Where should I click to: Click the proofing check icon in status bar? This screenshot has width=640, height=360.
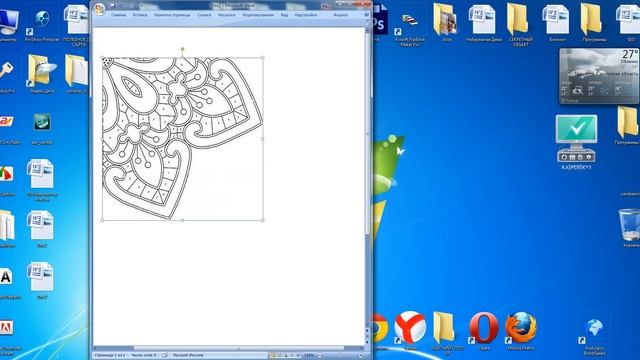165,355
